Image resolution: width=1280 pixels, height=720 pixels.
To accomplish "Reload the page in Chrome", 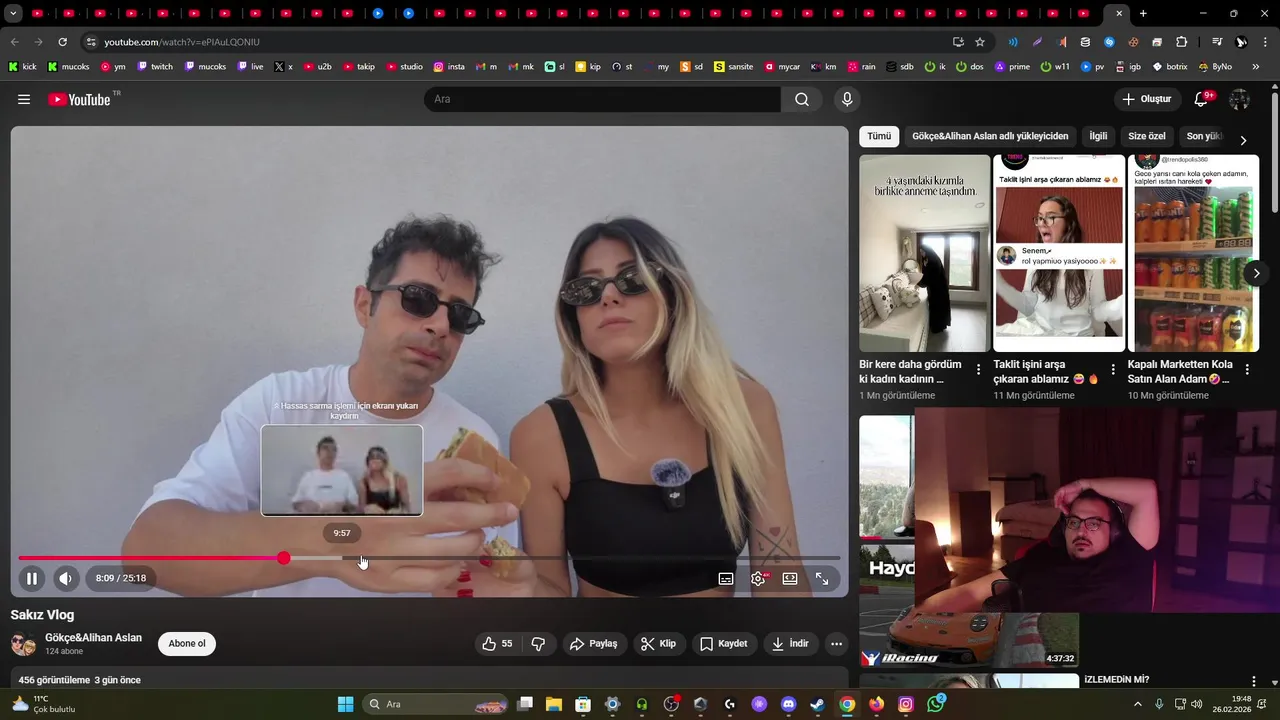I will click(62, 42).
